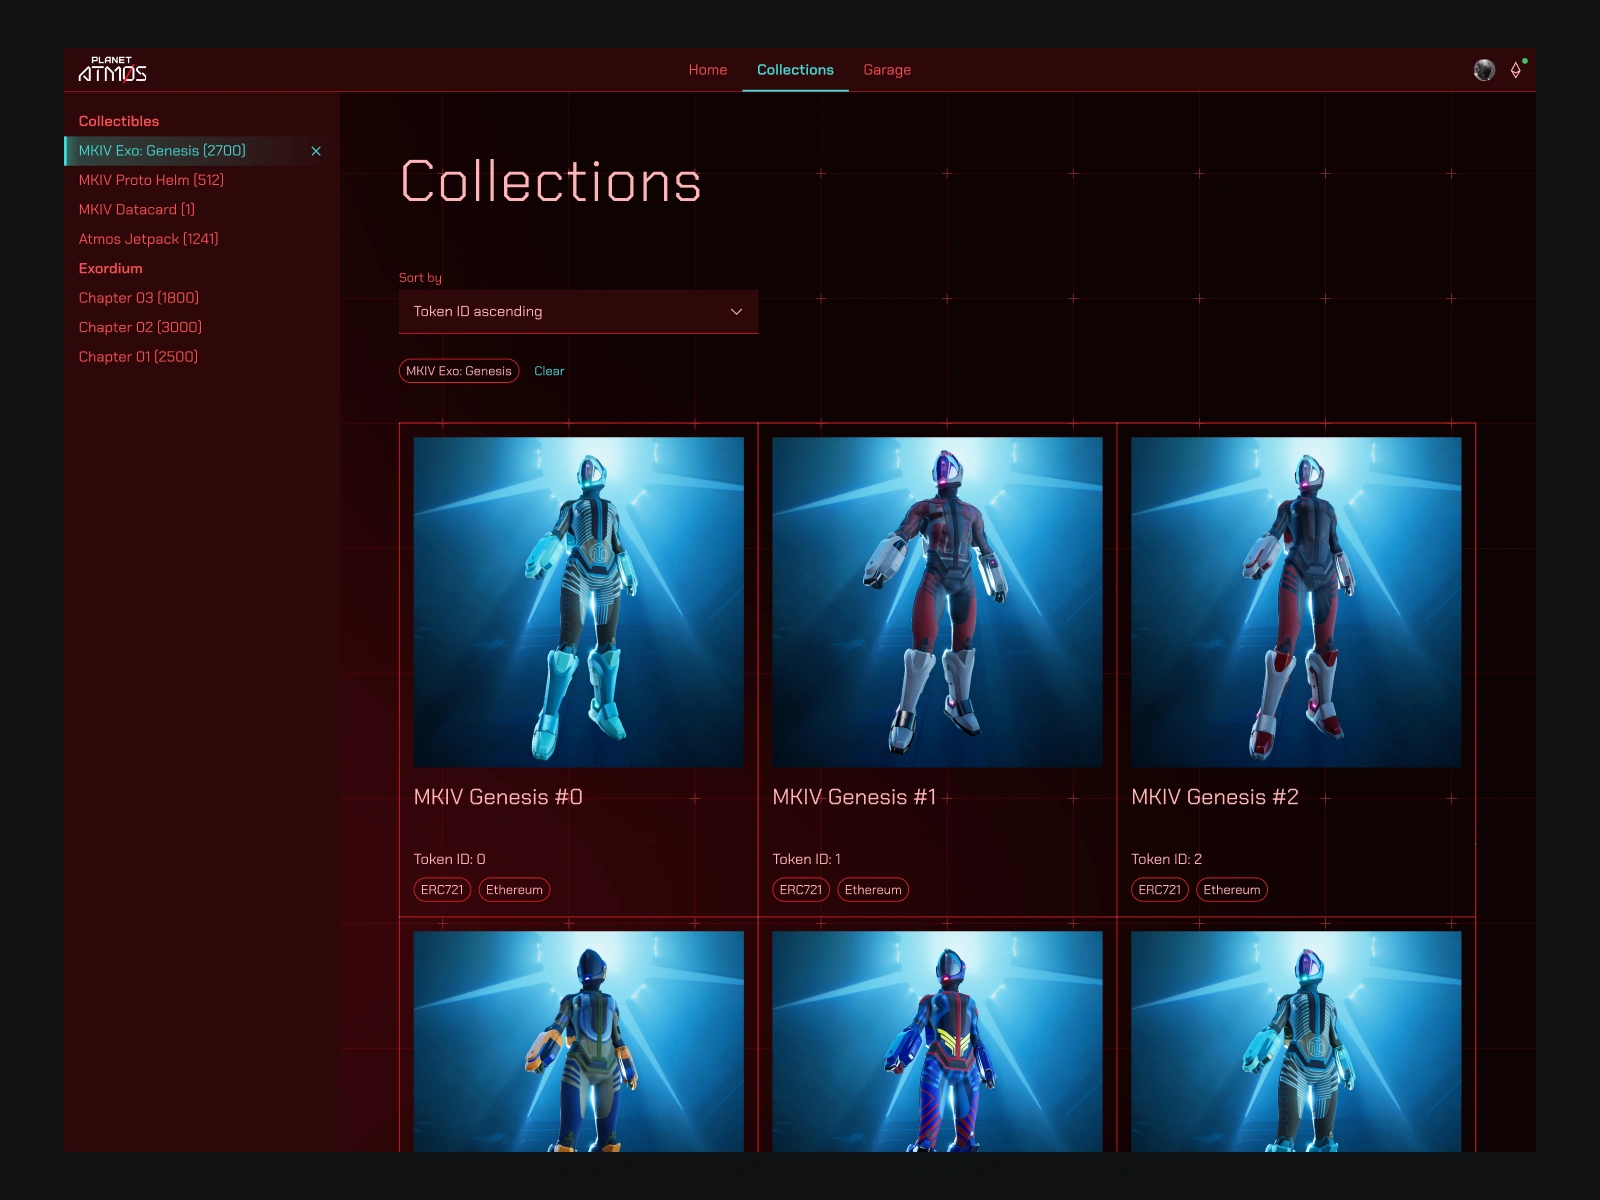The image size is (1600, 1200).
Task: Open the user avatar profile icon
Action: click(x=1484, y=70)
